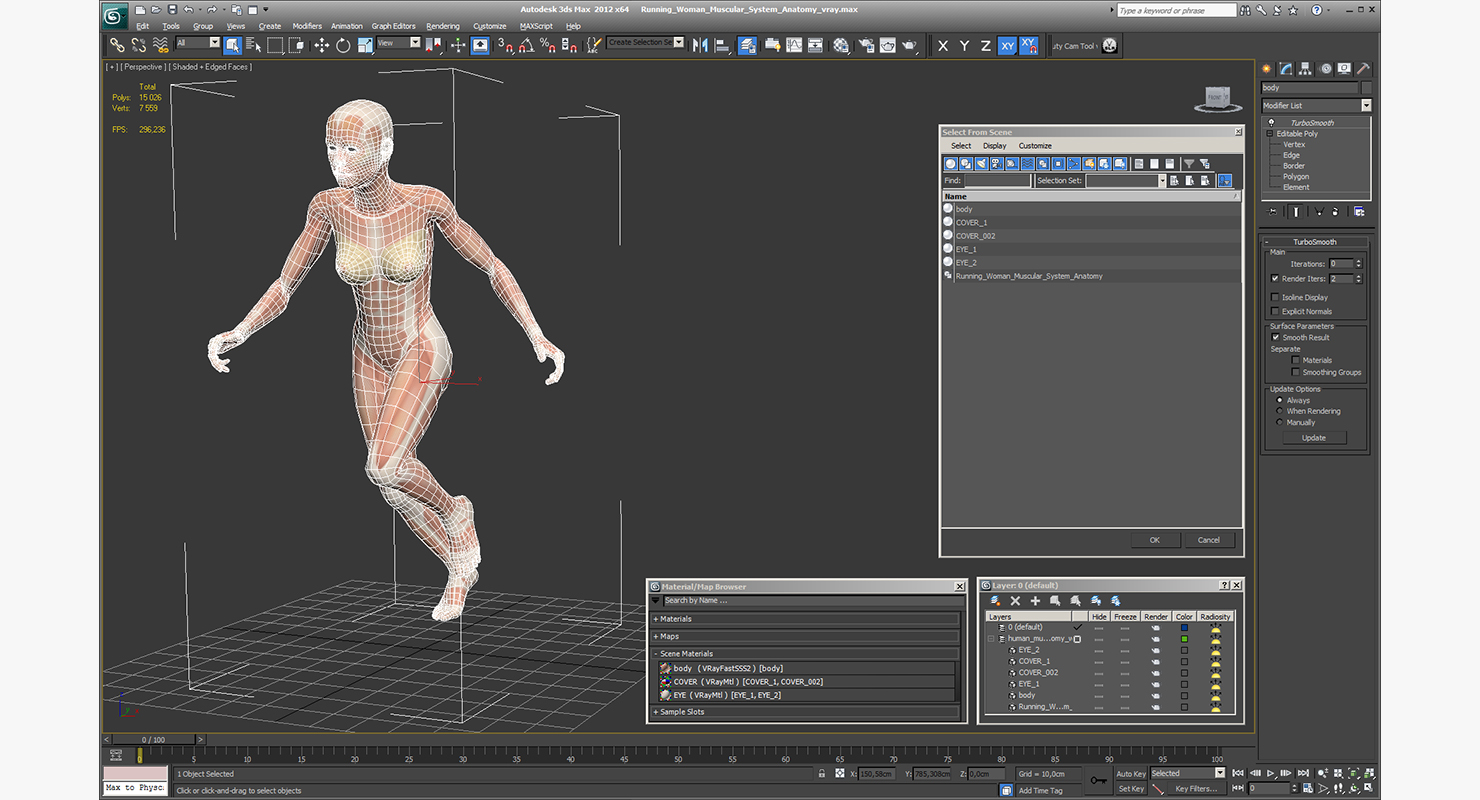Choose the Select and Uniform Scale tool

pos(365,45)
